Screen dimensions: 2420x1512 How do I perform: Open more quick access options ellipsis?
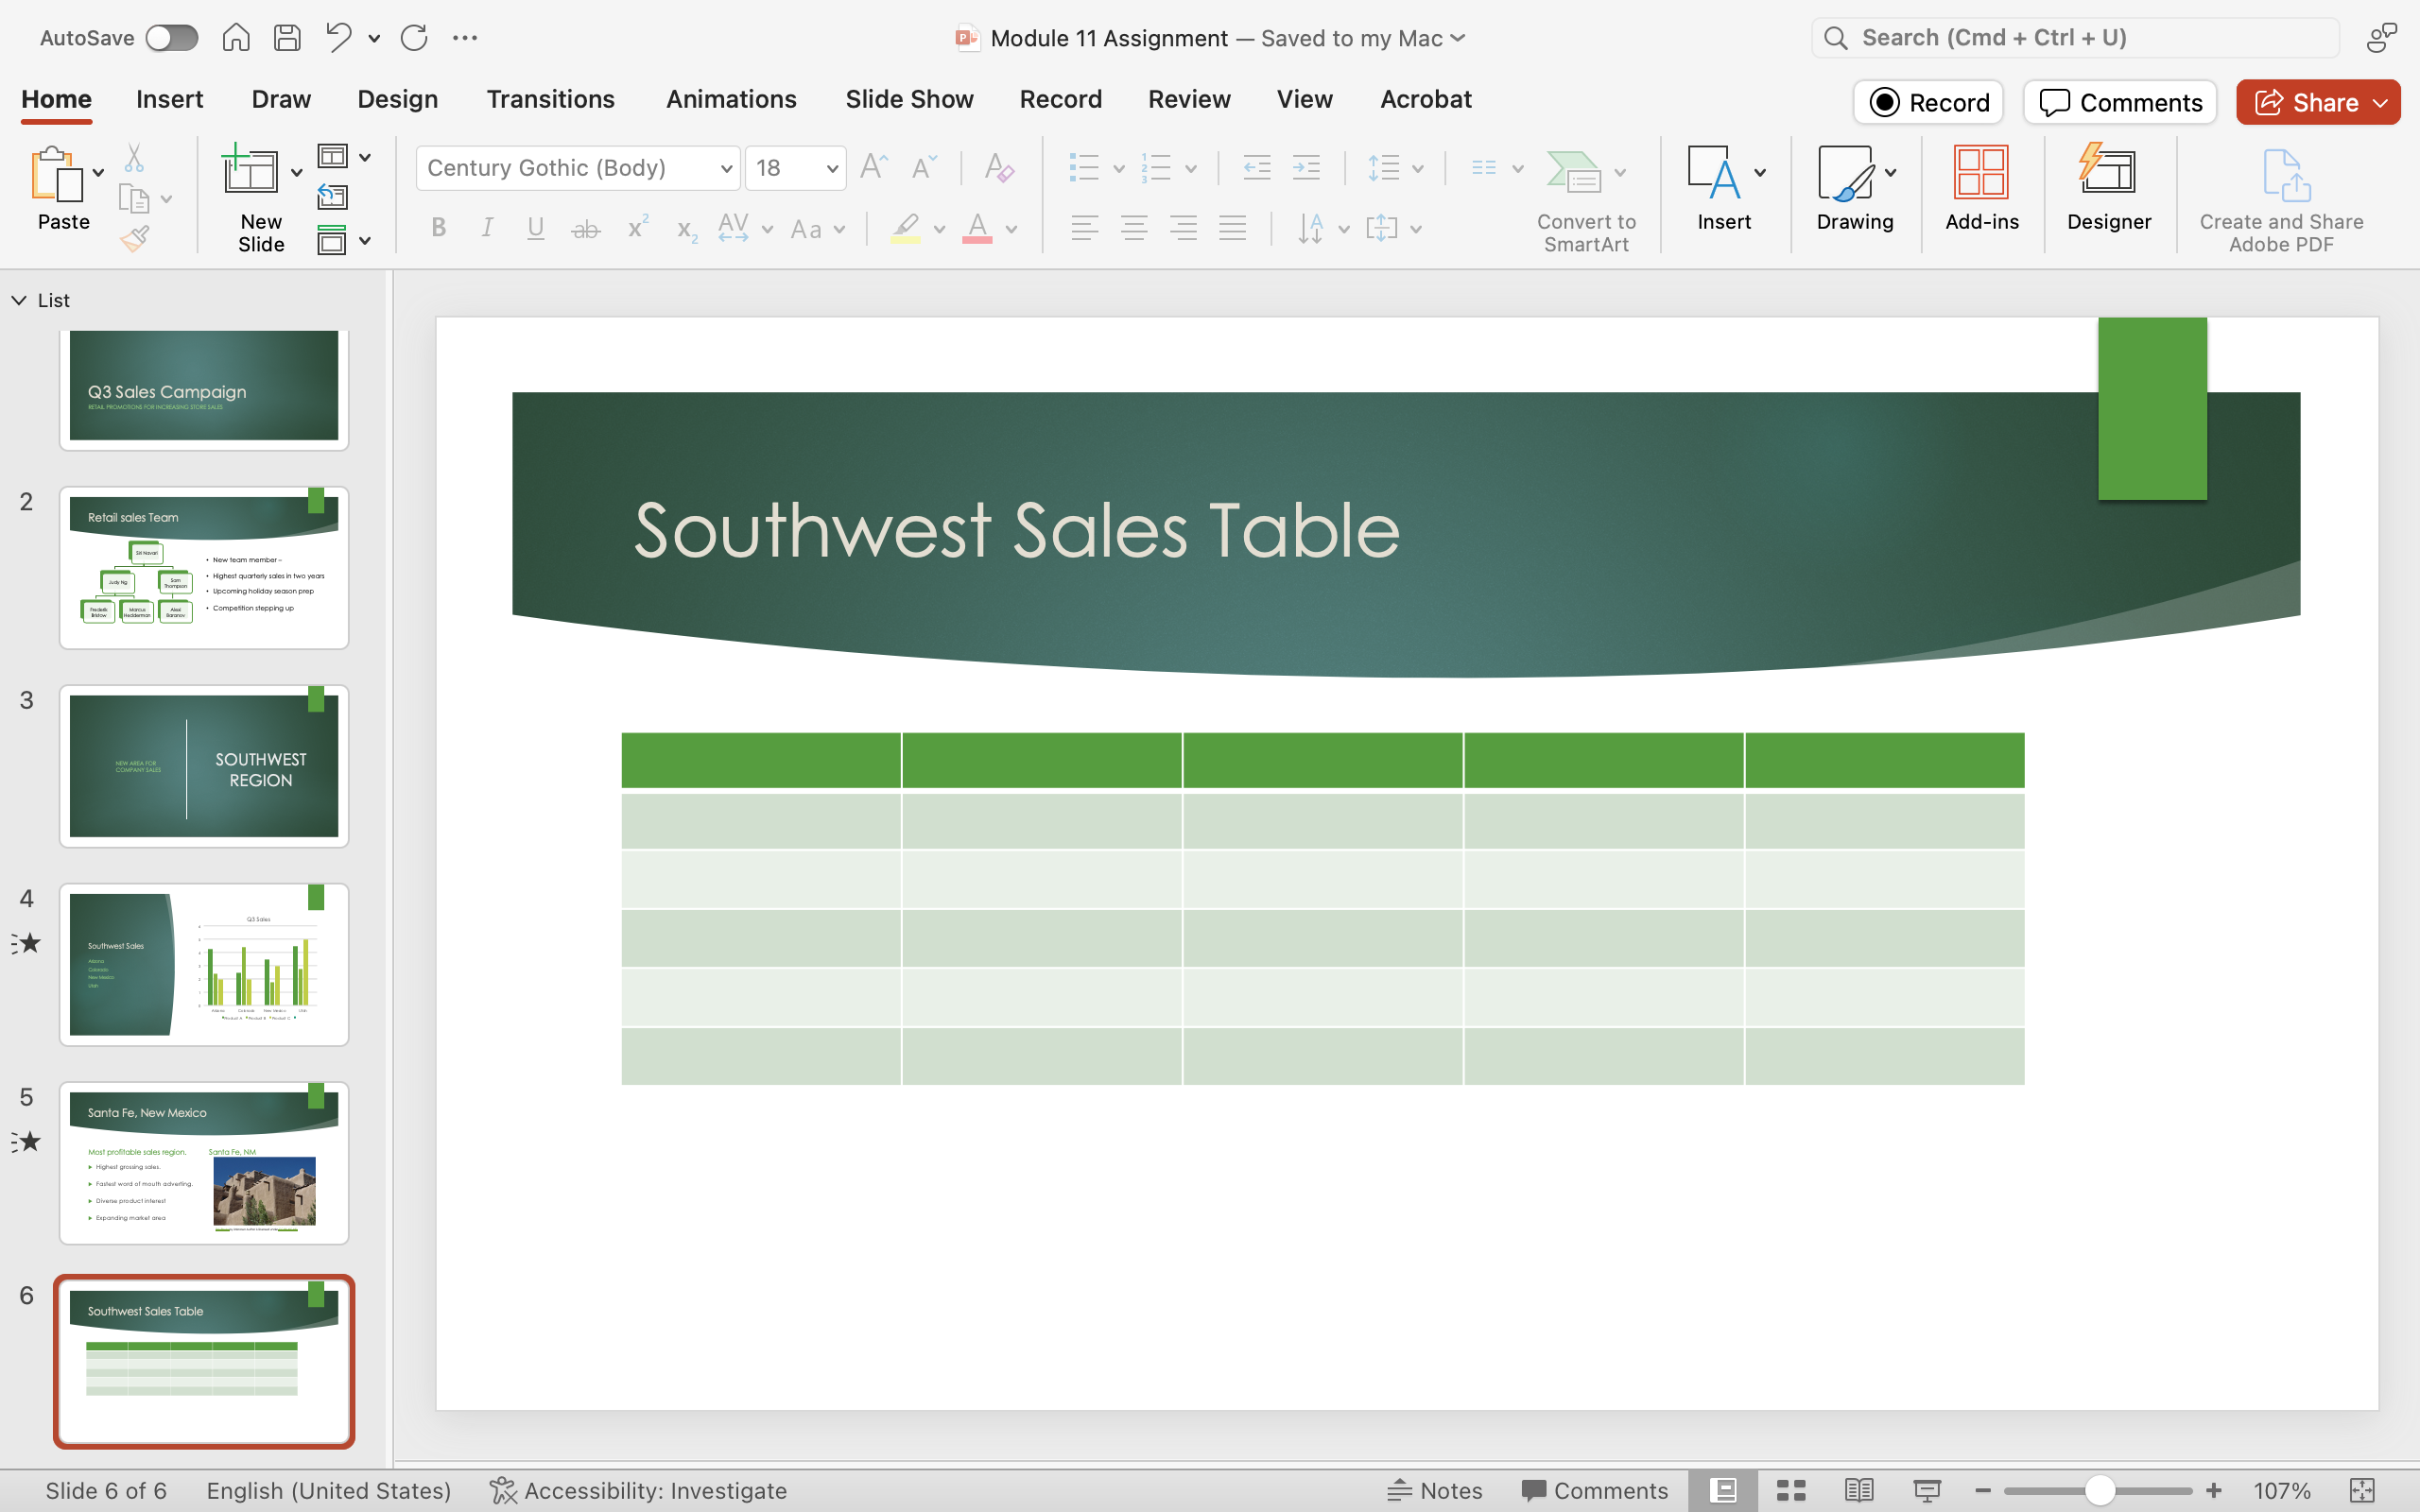465,38
